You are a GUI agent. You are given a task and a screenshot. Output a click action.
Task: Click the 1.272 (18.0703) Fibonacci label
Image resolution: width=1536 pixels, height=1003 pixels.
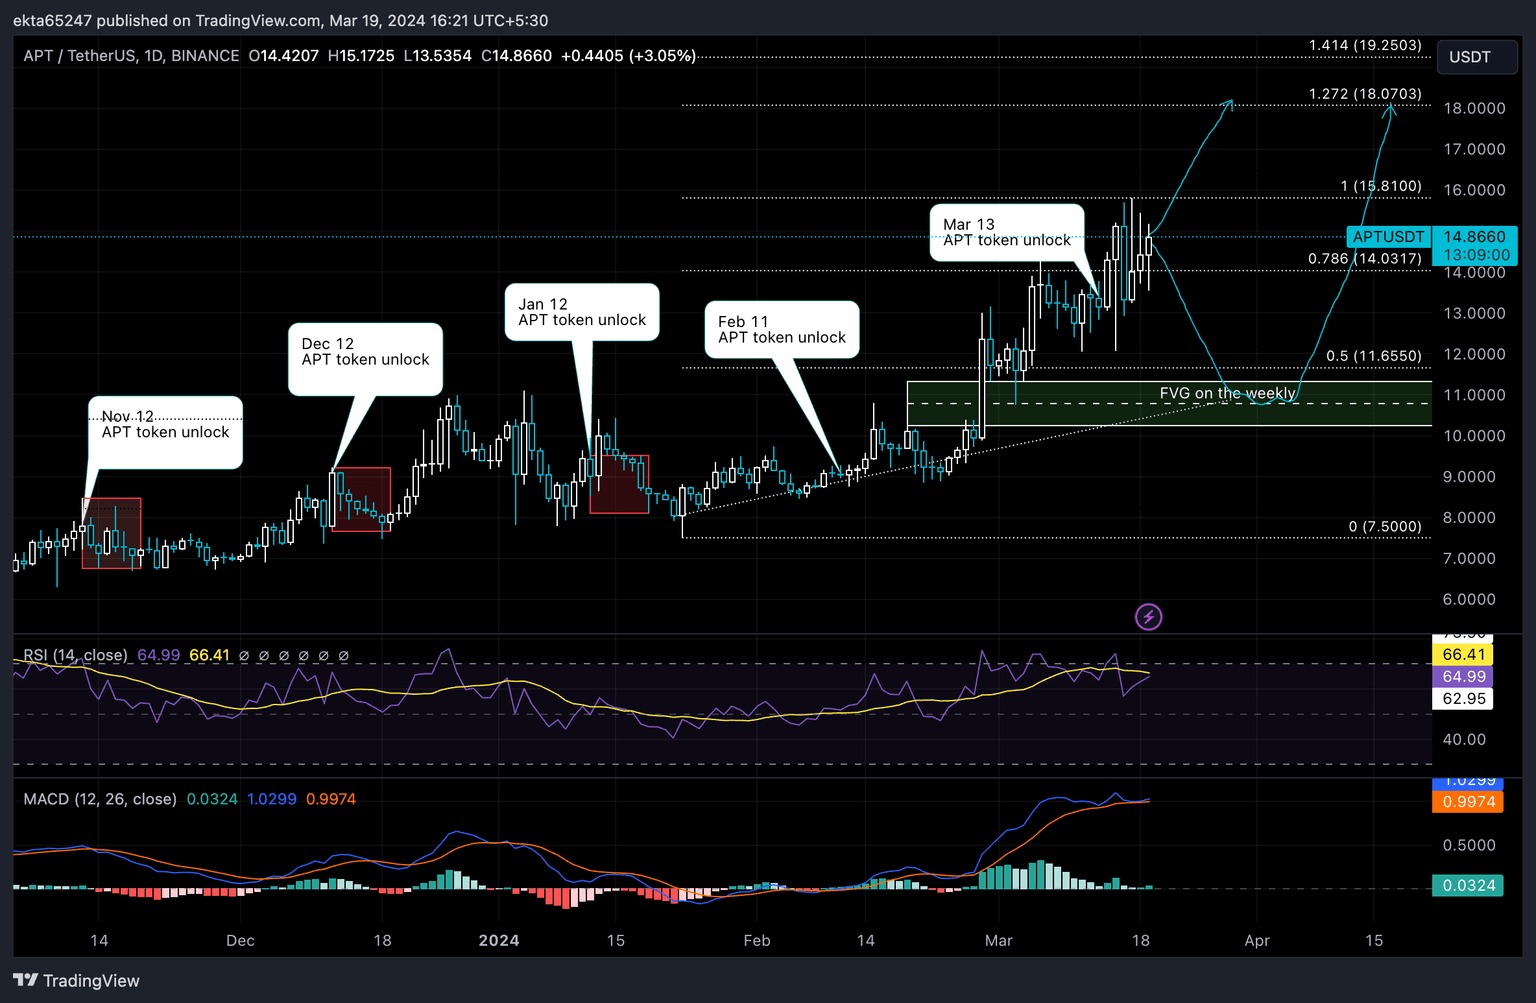[x=1365, y=94]
